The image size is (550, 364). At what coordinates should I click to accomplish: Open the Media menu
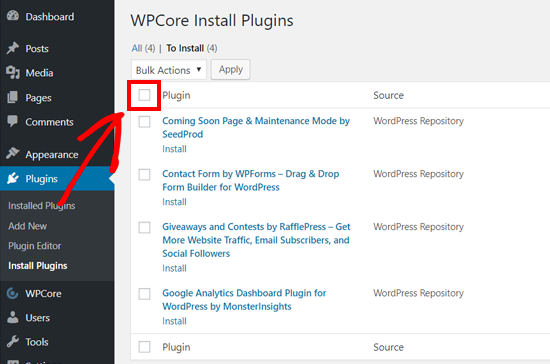pyautogui.click(x=39, y=73)
